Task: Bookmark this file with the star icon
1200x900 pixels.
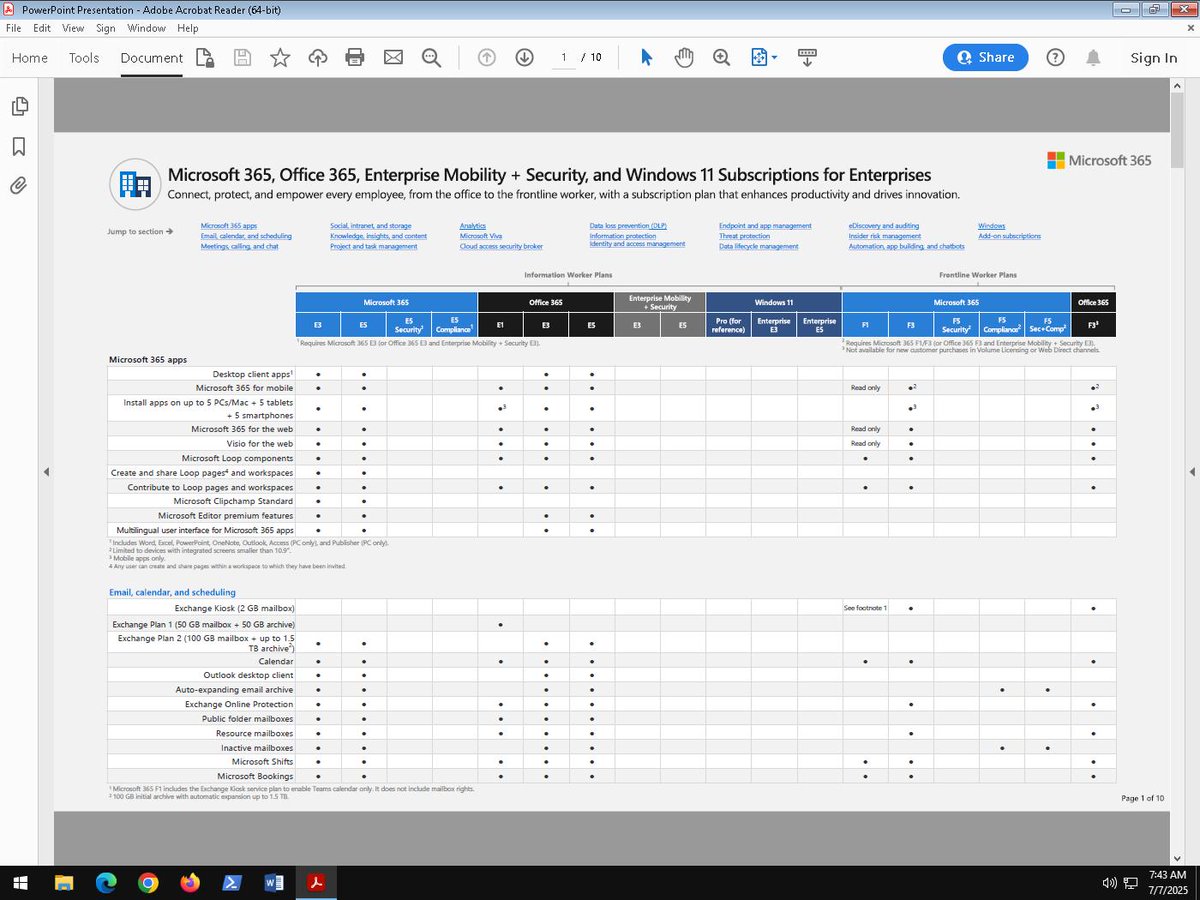Action: [x=280, y=57]
